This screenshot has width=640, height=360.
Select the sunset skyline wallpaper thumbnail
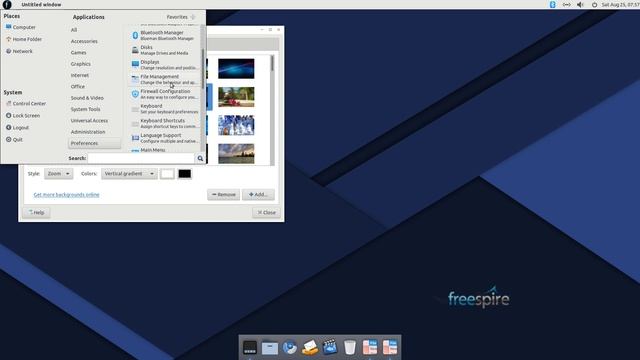point(236,153)
